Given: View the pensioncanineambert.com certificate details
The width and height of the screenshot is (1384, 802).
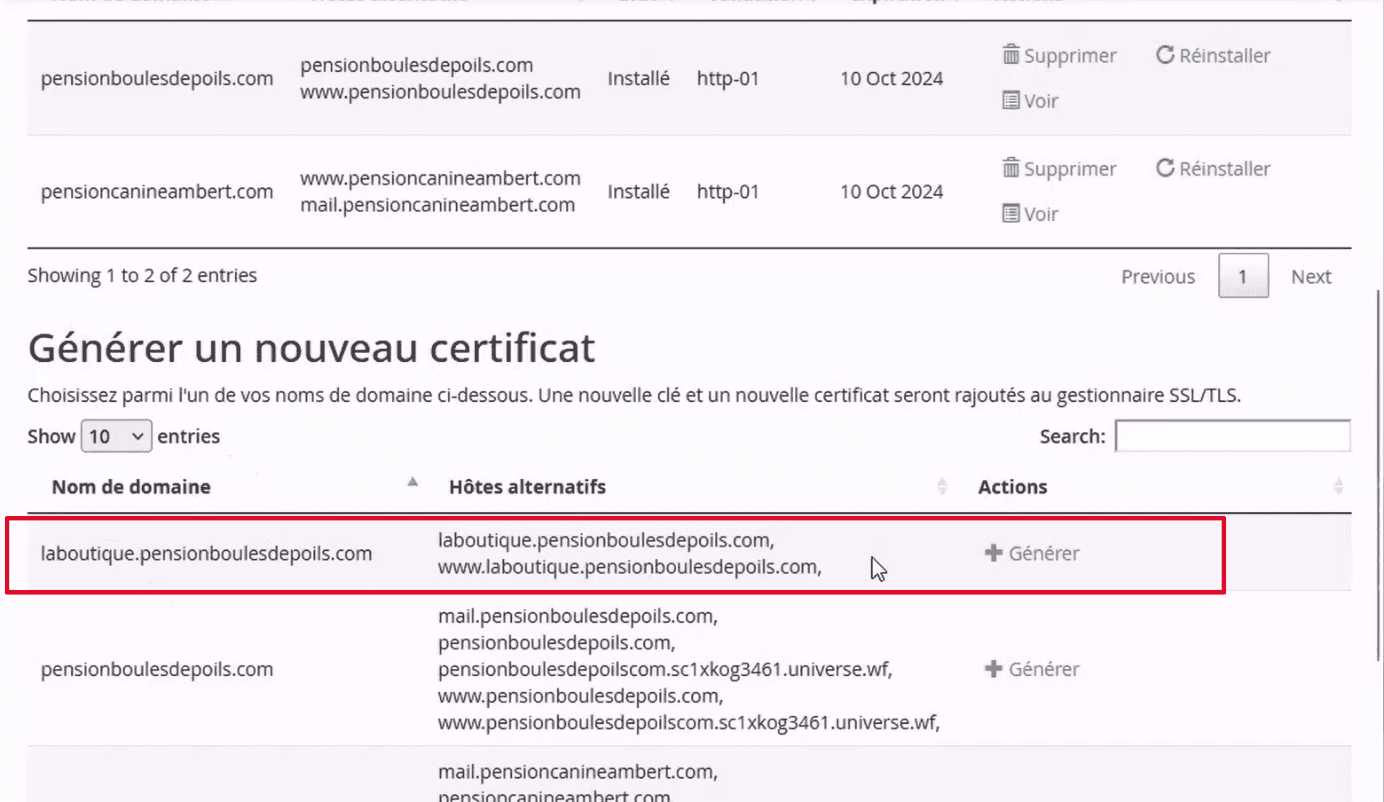Looking at the screenshot, I should click(1030, 214).
